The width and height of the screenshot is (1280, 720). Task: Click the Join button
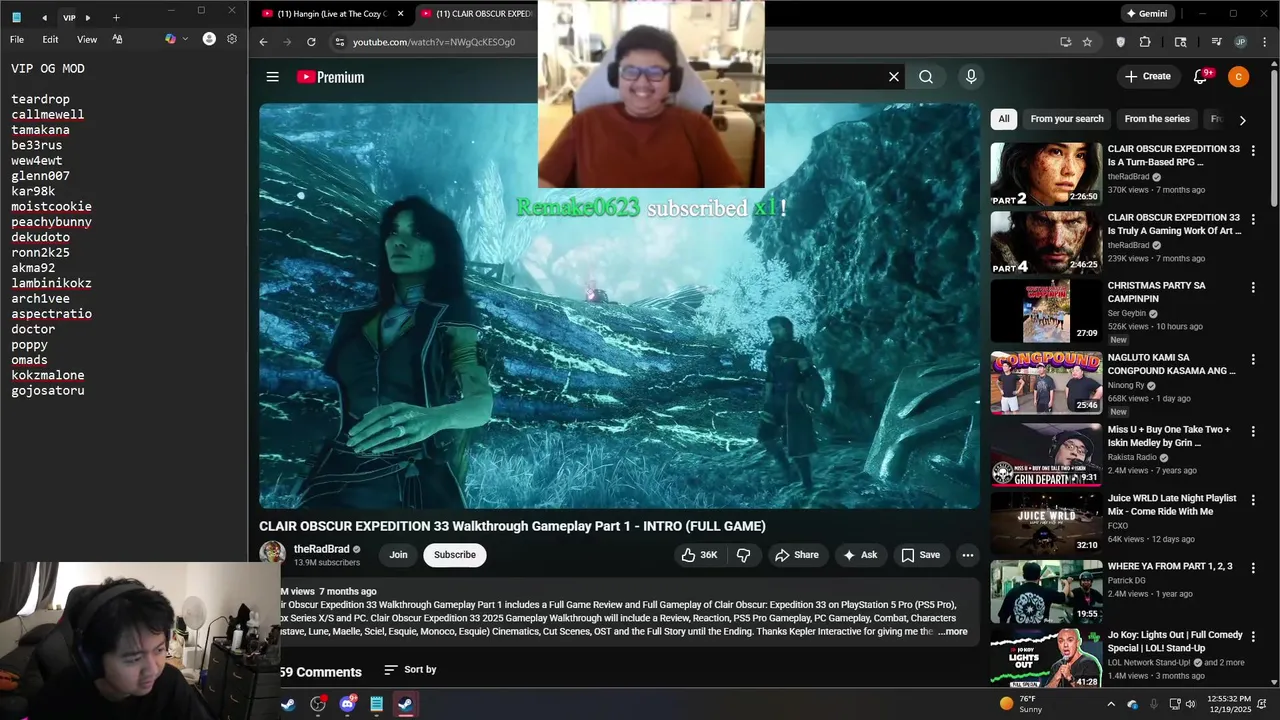pos(398,555)
